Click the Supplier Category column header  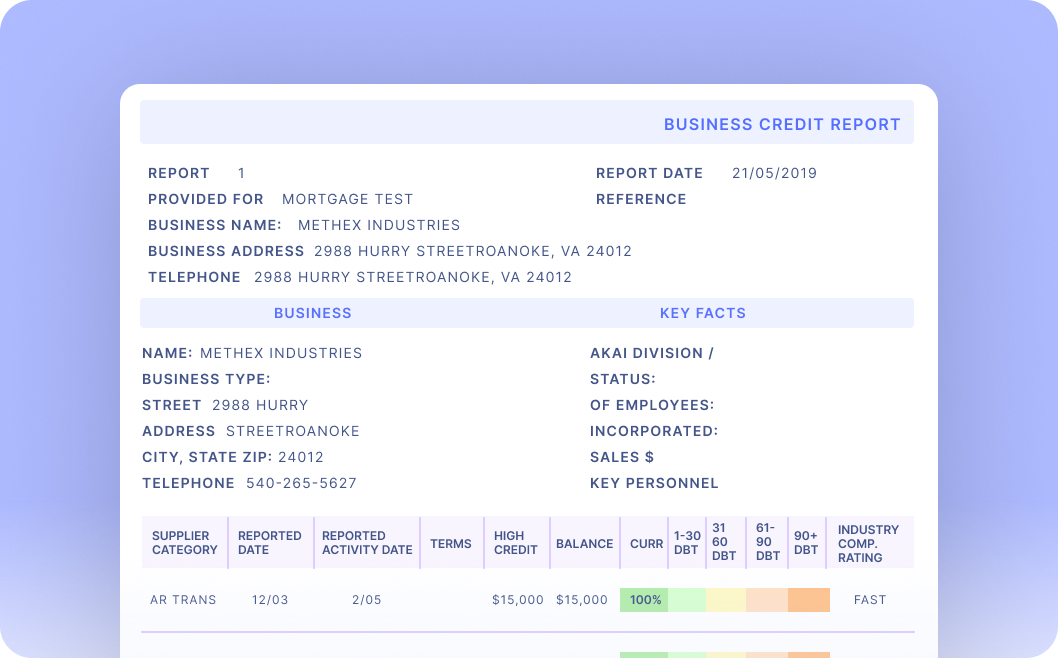pyautogui.click(x=184, y=543)
